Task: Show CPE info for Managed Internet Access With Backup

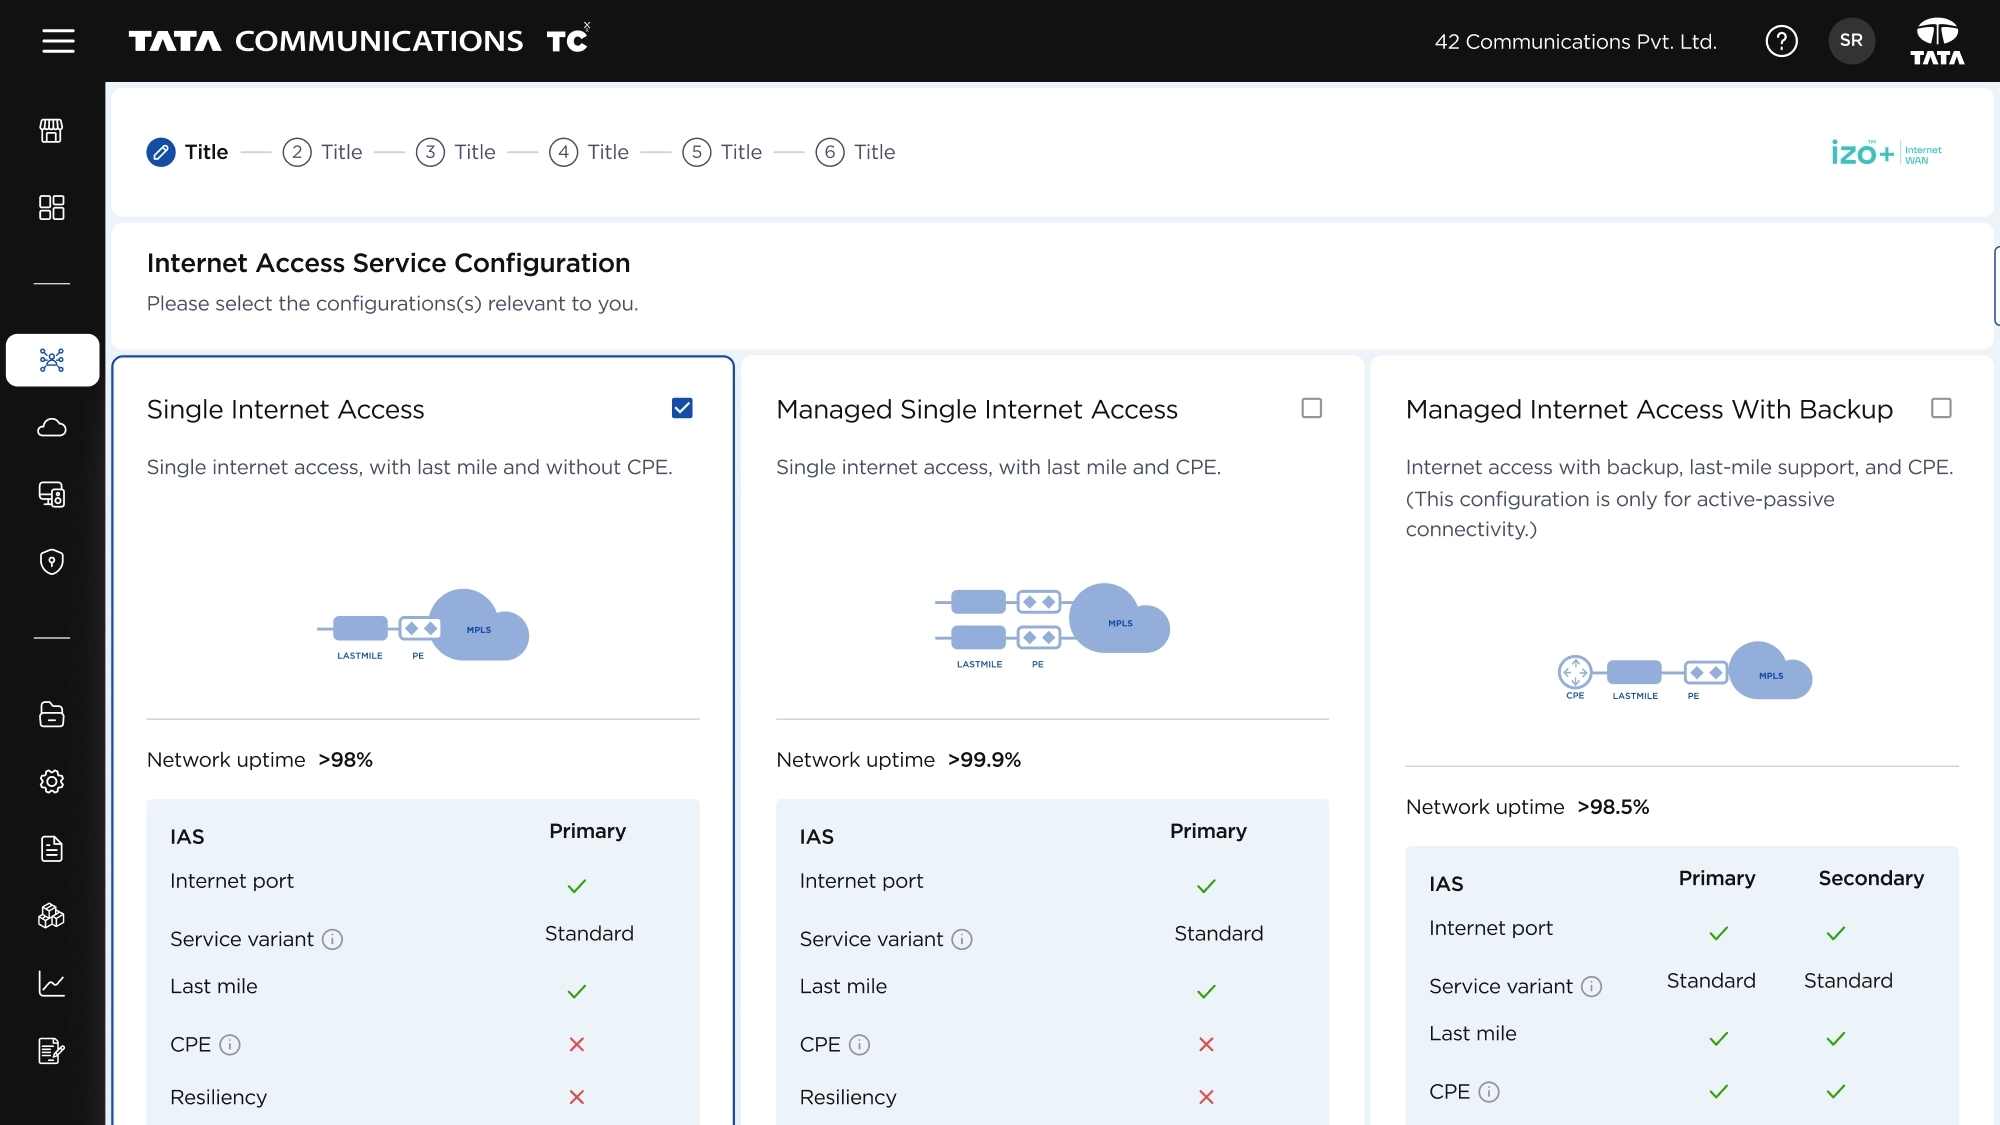Action: click(x=1489, y=1092)
